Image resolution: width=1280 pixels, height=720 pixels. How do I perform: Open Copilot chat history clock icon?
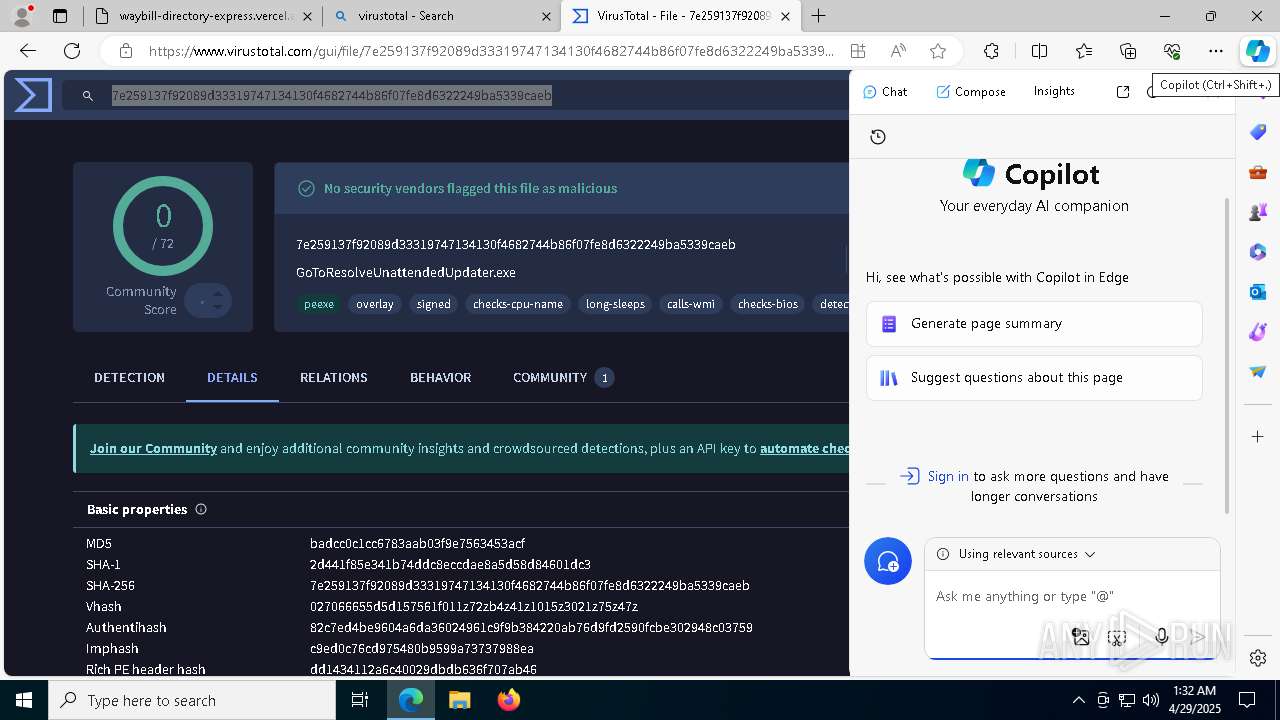point(878,137)
